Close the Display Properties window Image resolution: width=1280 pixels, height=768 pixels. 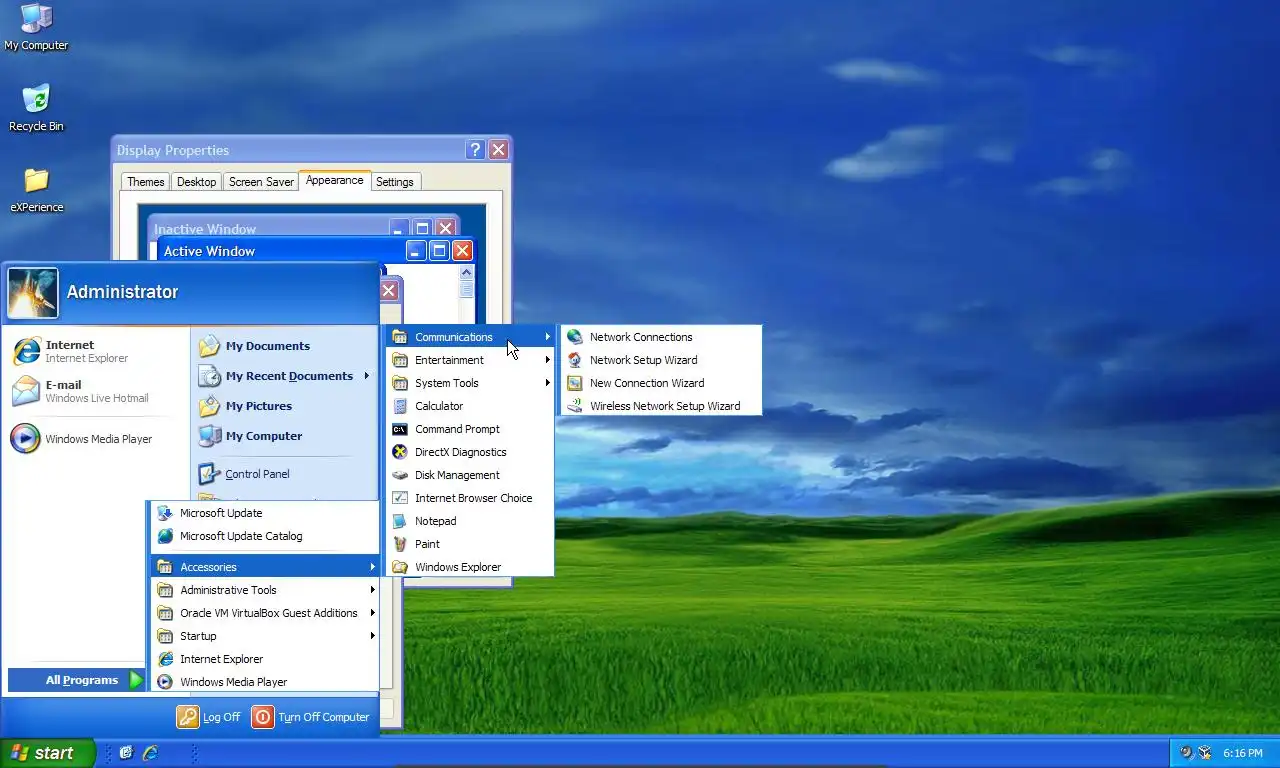(498, 150)
